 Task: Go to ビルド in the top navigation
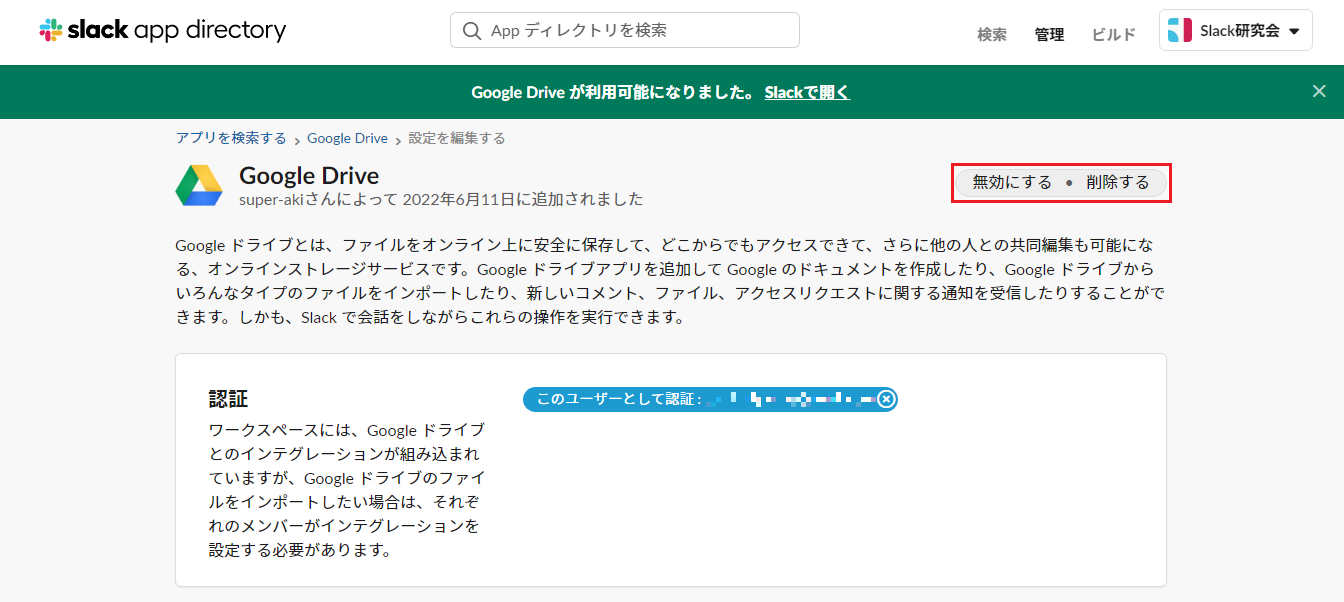tap(1113, 34)
